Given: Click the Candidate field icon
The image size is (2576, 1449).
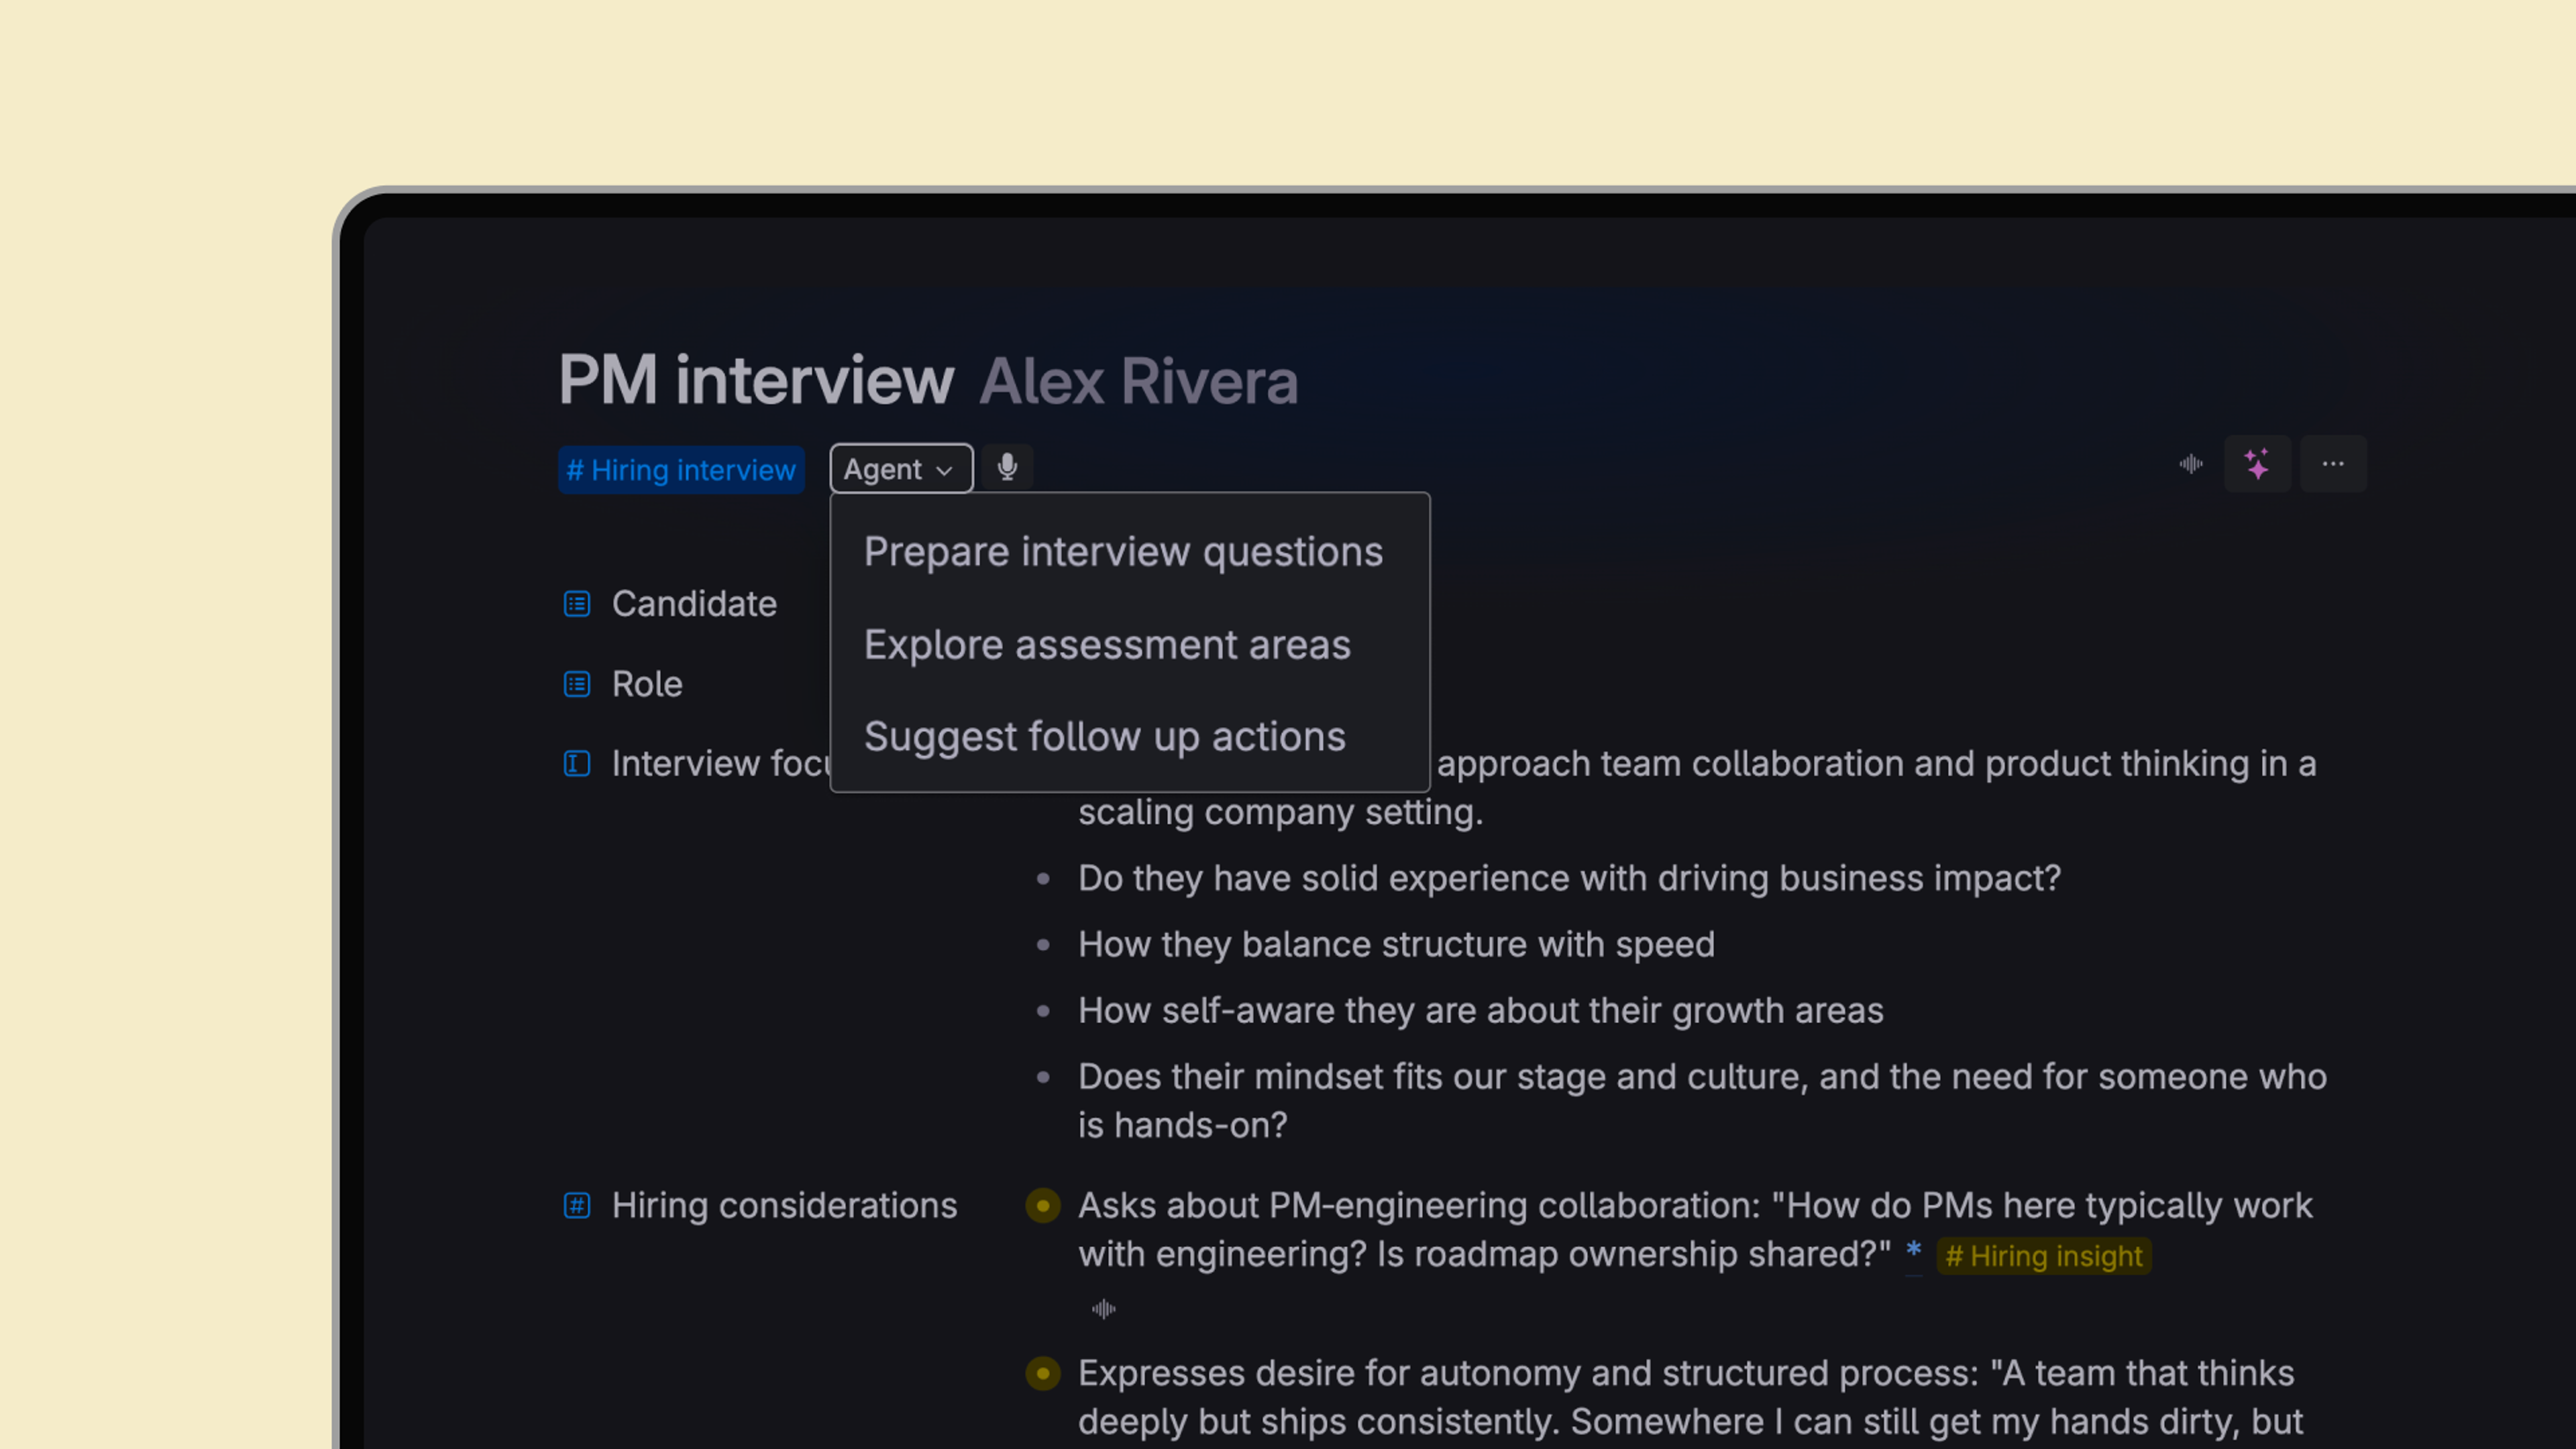Looking at the screenshot, I should (577, 604).
